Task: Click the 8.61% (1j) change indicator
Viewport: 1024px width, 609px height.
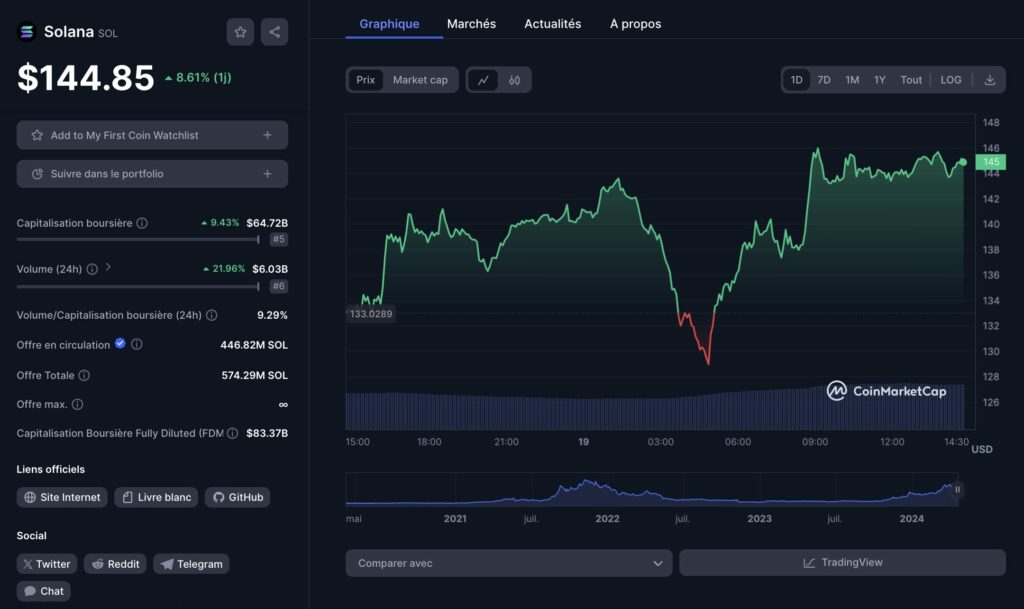Action: point(198,78)
